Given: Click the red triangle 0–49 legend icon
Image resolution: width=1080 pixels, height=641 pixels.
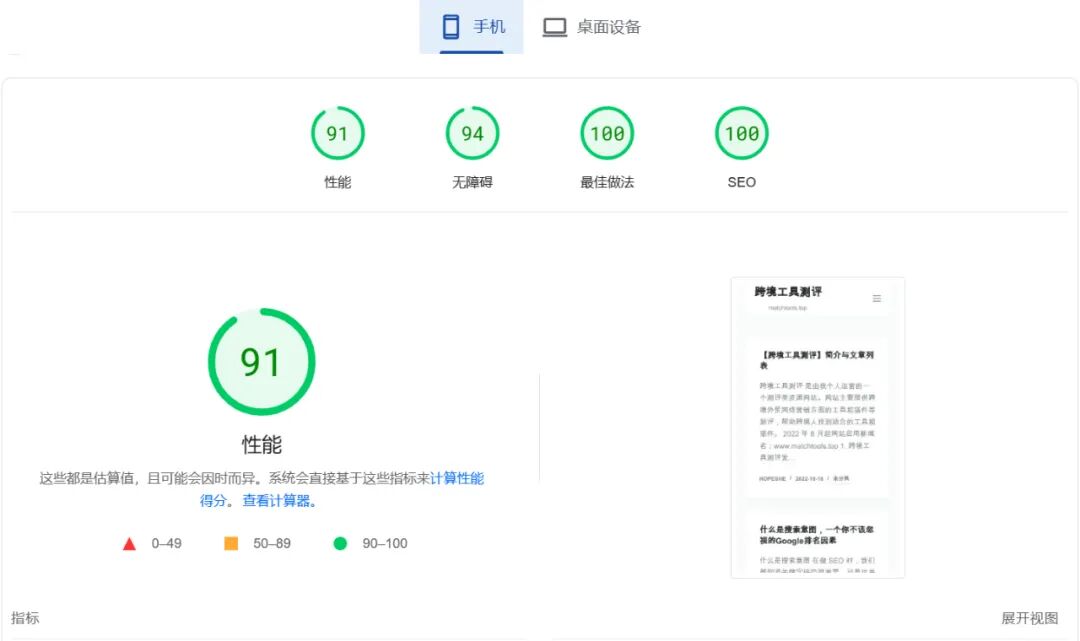Looking at the screenshot, I should (x=129, y=543).
